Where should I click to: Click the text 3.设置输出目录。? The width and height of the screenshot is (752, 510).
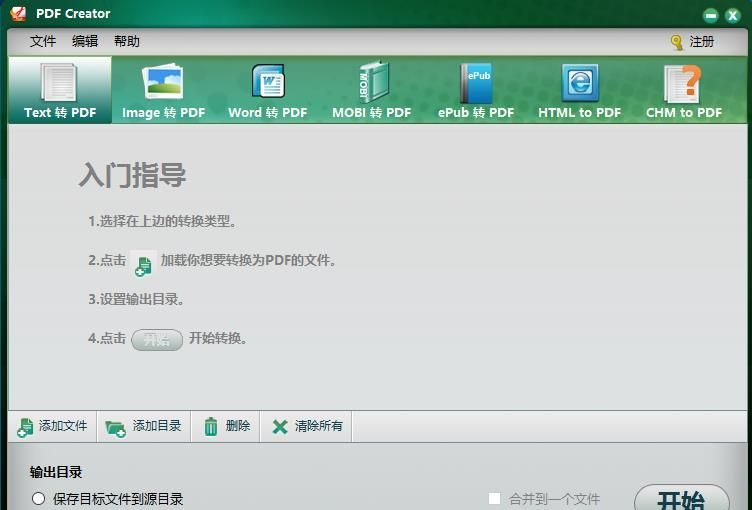[x=136, y=299]
